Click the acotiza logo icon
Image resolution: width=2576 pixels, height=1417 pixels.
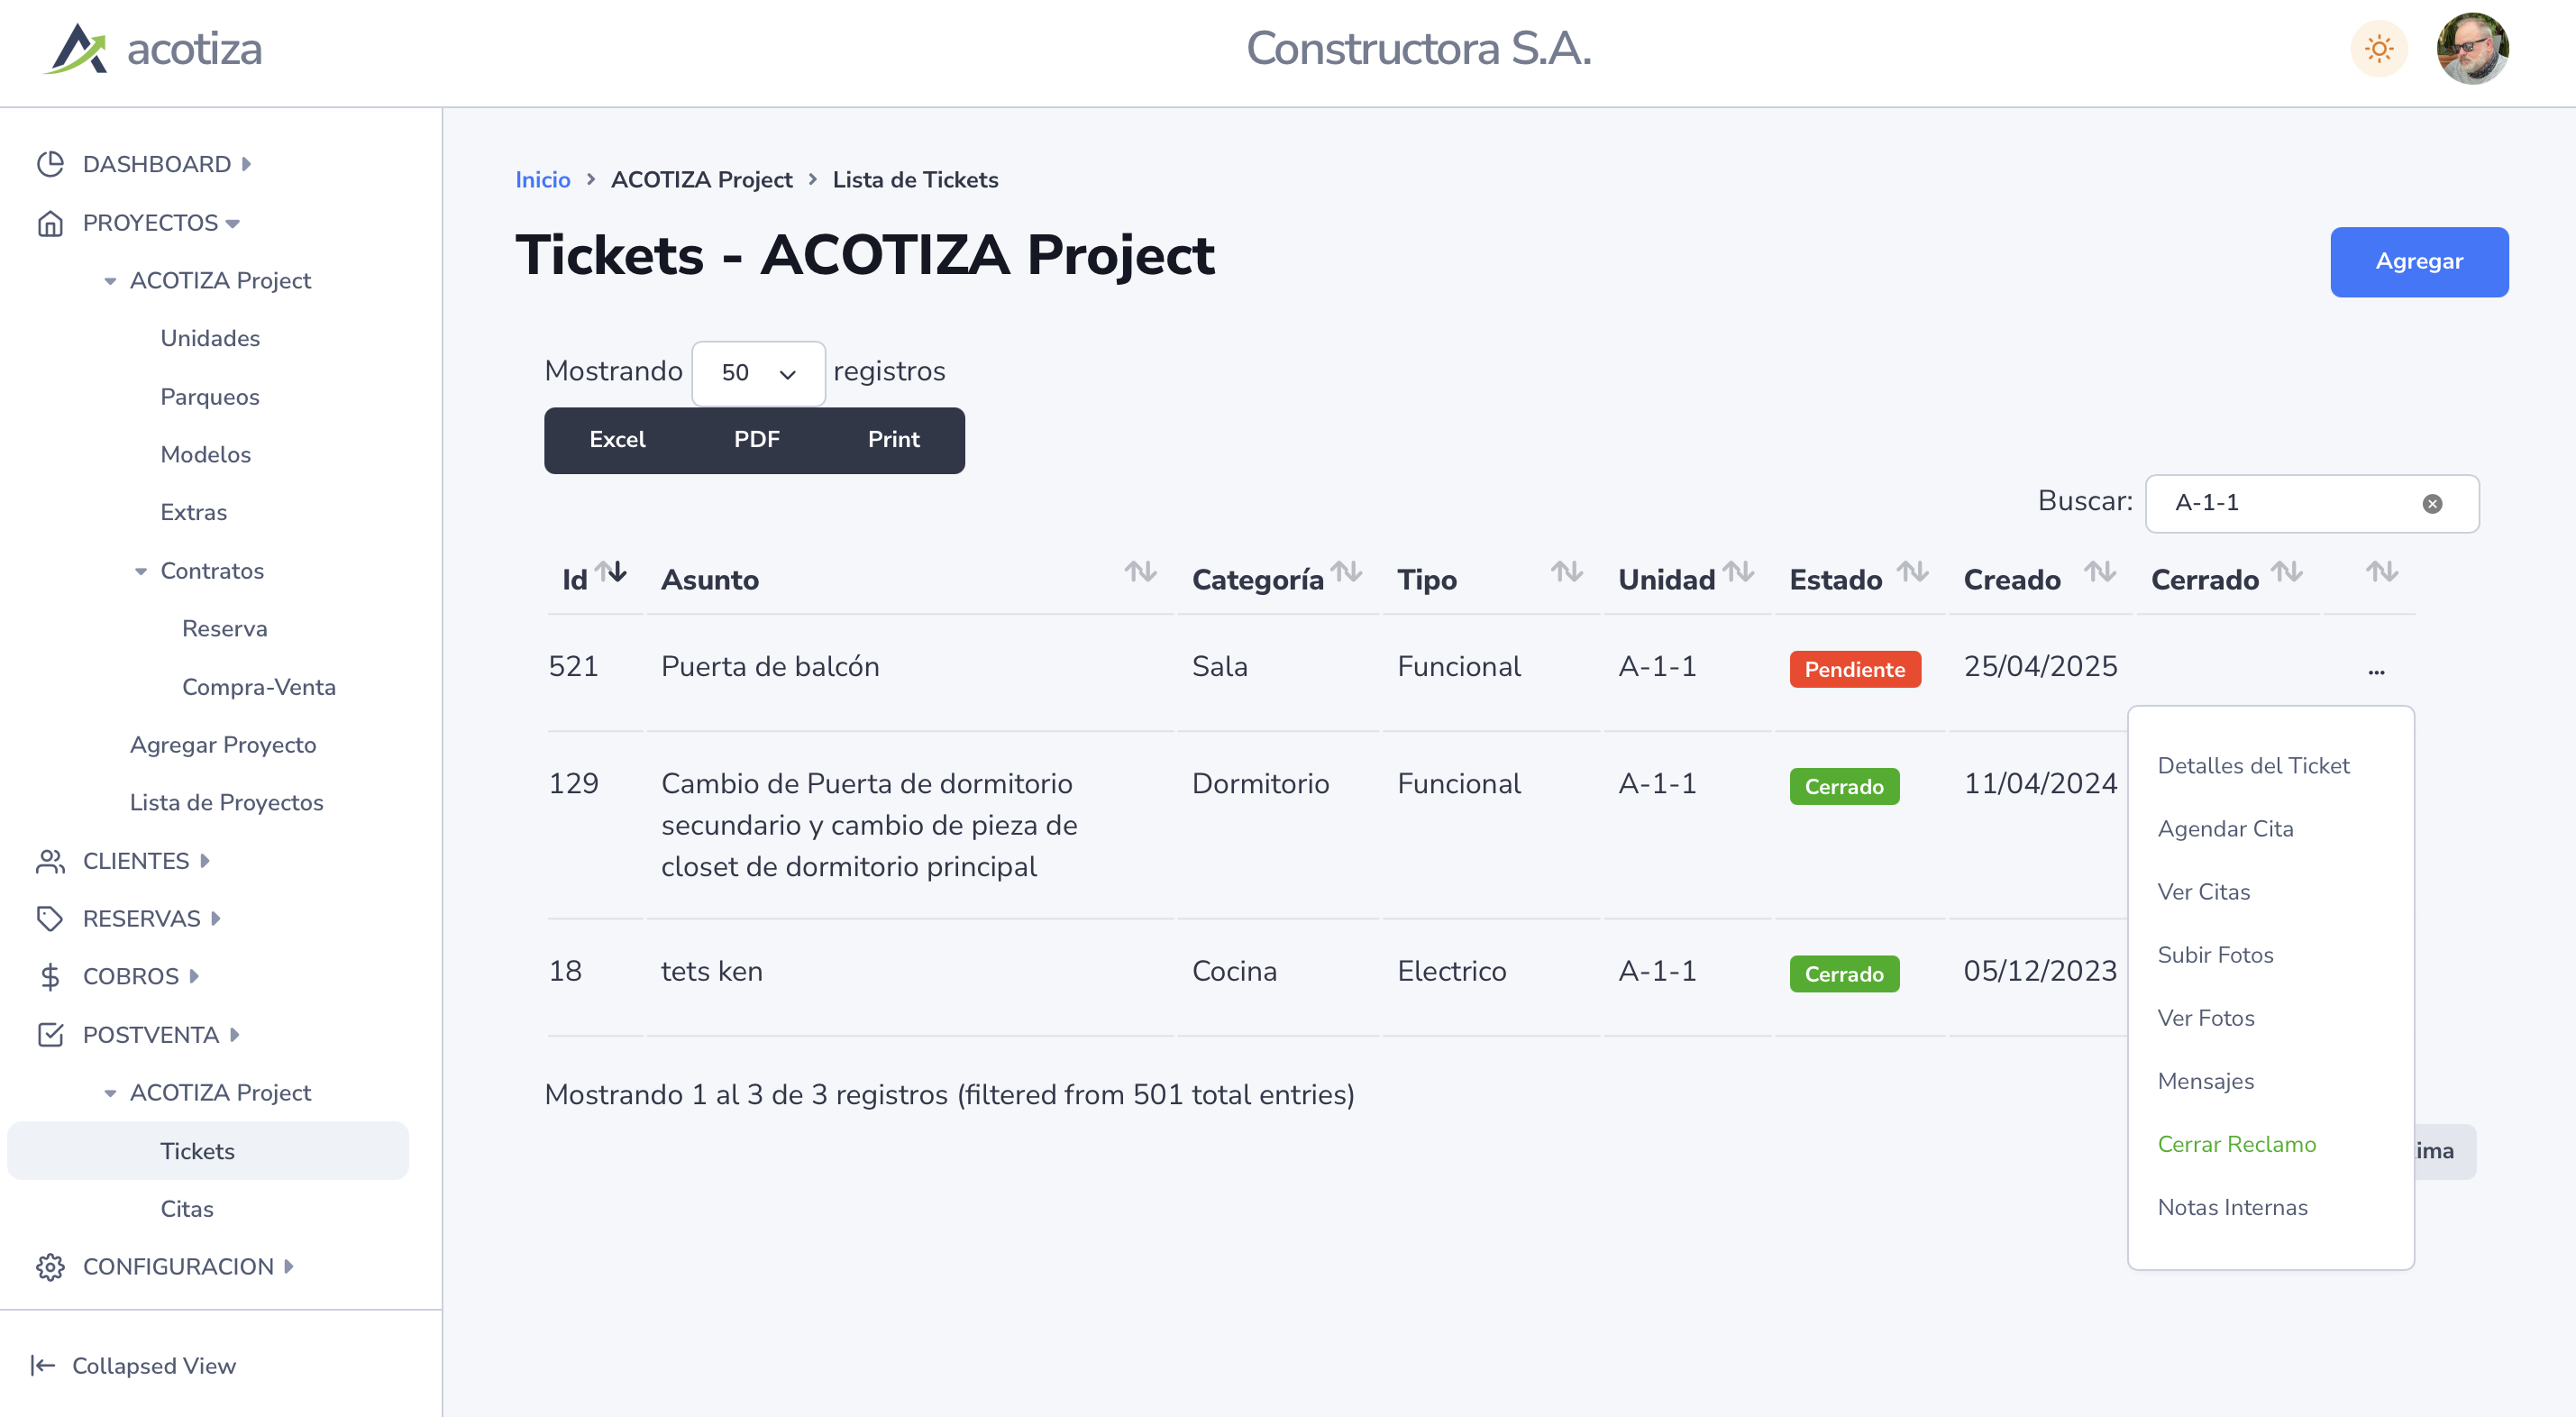[x=76, y=49]
